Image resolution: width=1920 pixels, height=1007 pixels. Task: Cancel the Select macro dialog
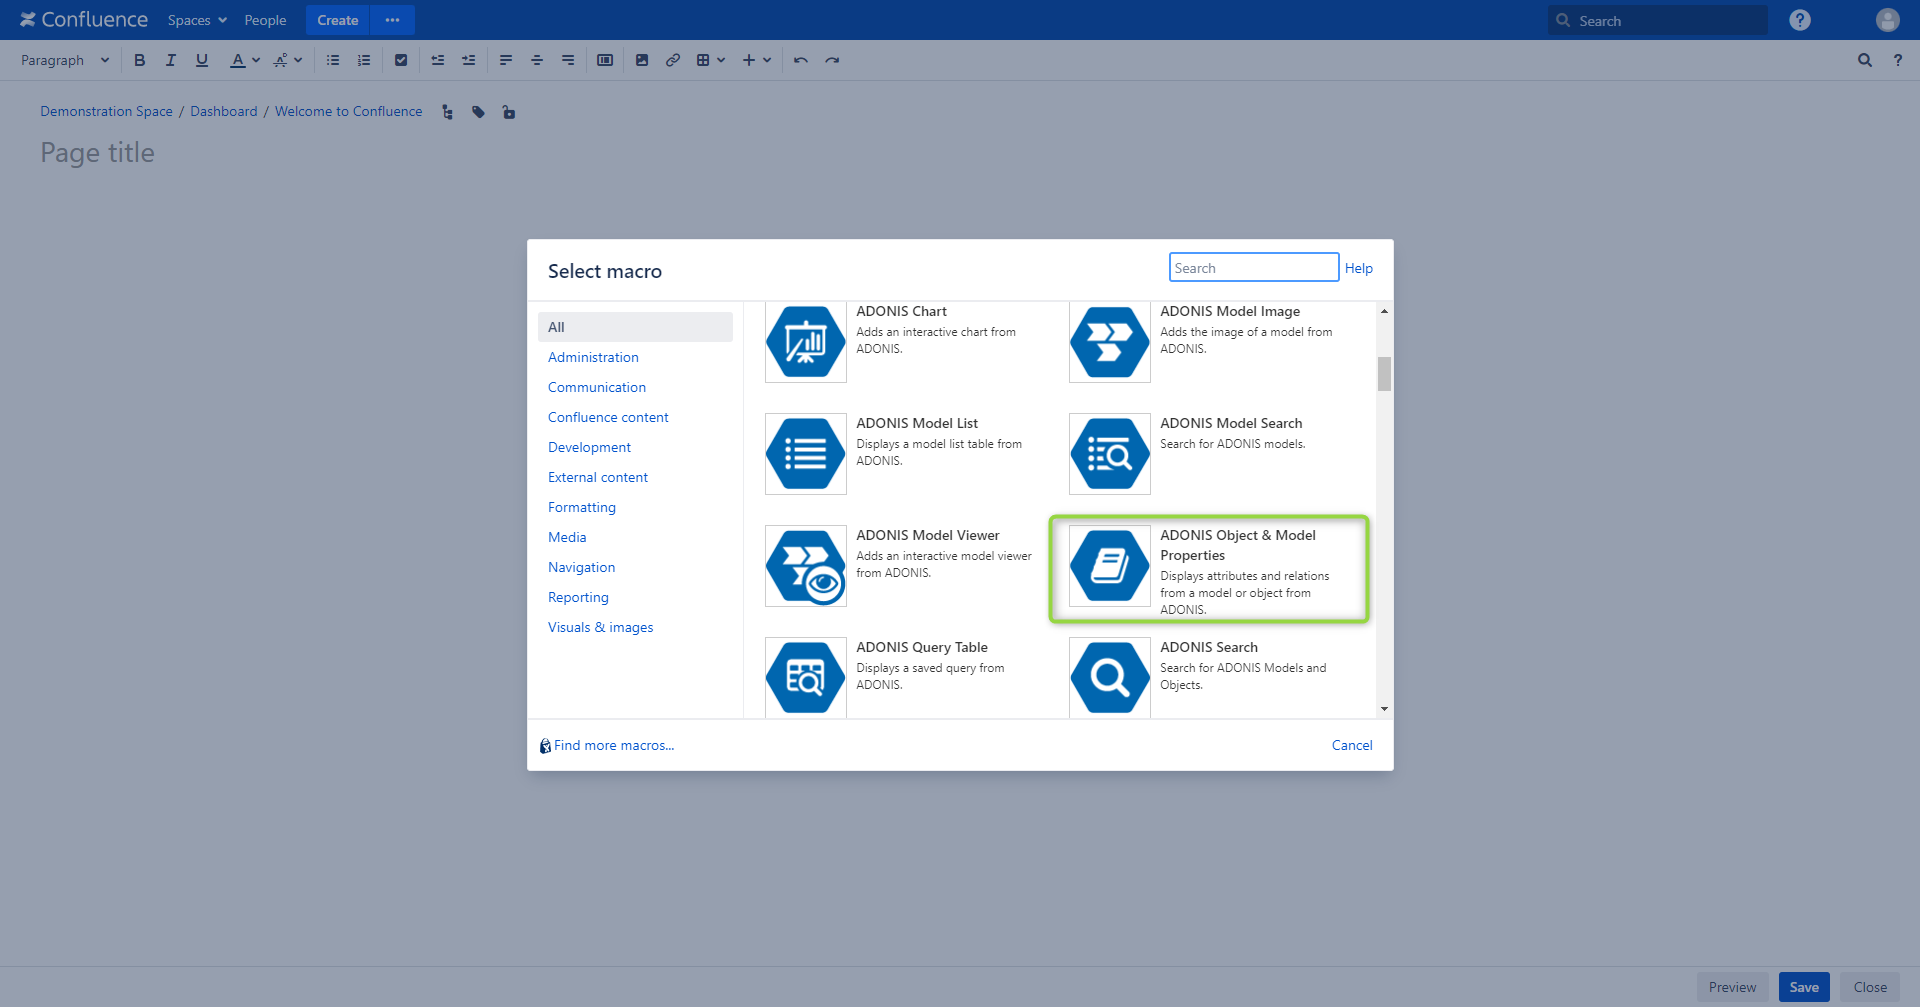[1352, 745]
